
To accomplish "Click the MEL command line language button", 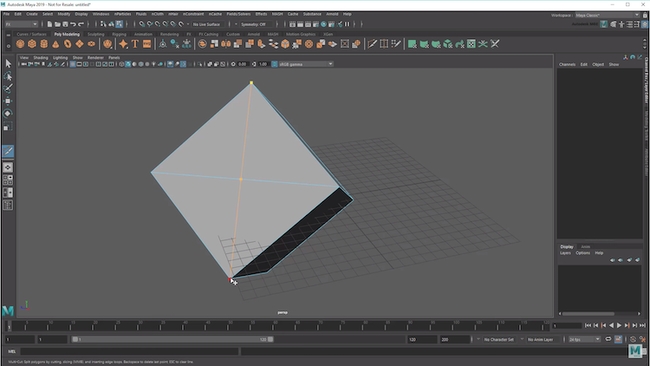I will click(x=12, y=351).
